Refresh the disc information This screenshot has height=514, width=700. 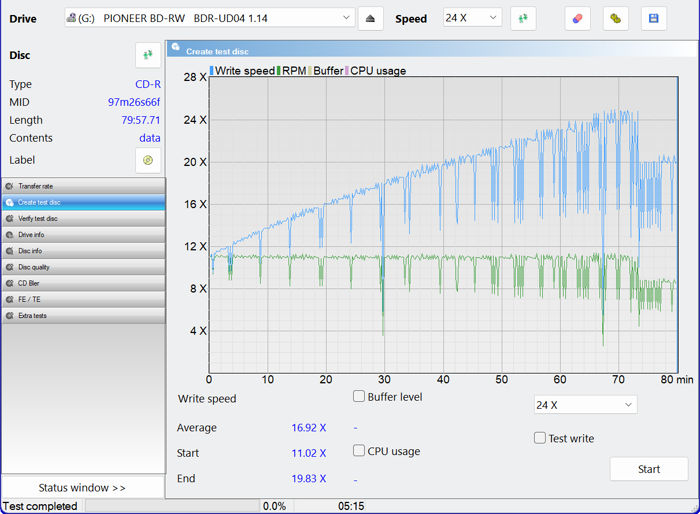[x=148, y=56]
